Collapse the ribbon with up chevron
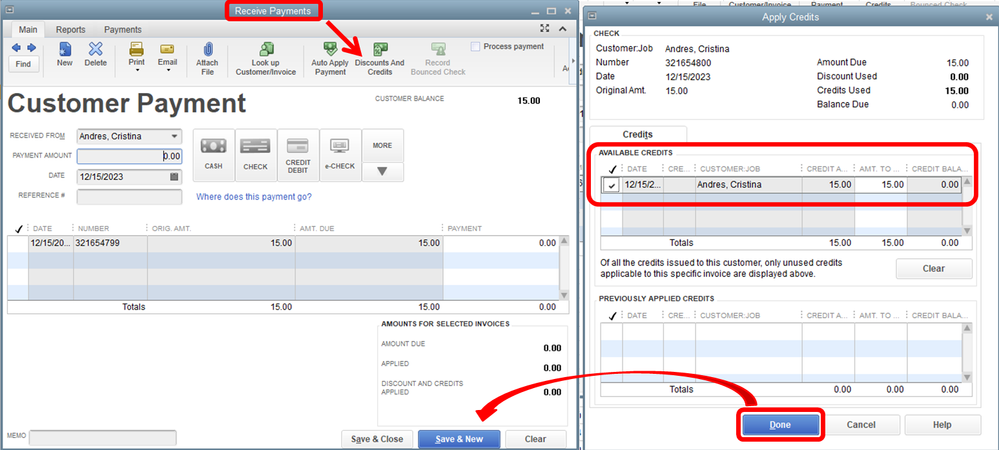This screenshot has height=450, width=999. pos(563,29)
